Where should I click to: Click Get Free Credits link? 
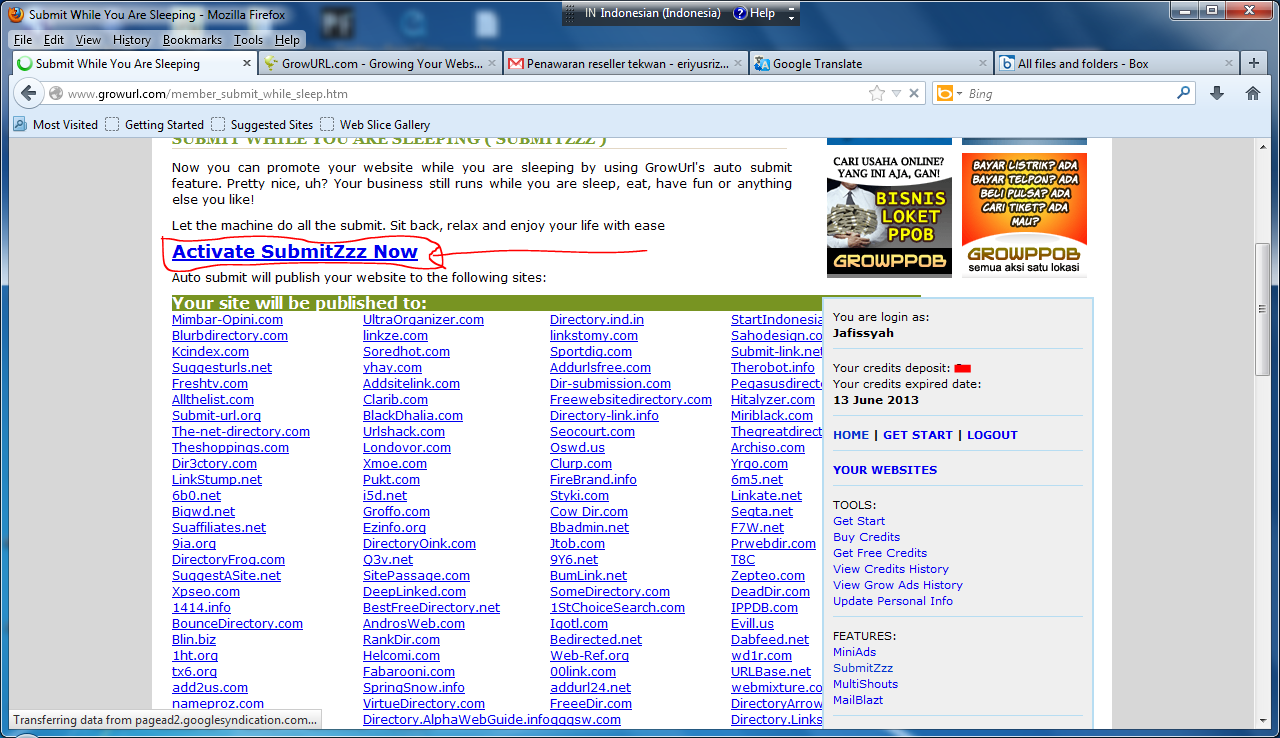click(880, 553)
